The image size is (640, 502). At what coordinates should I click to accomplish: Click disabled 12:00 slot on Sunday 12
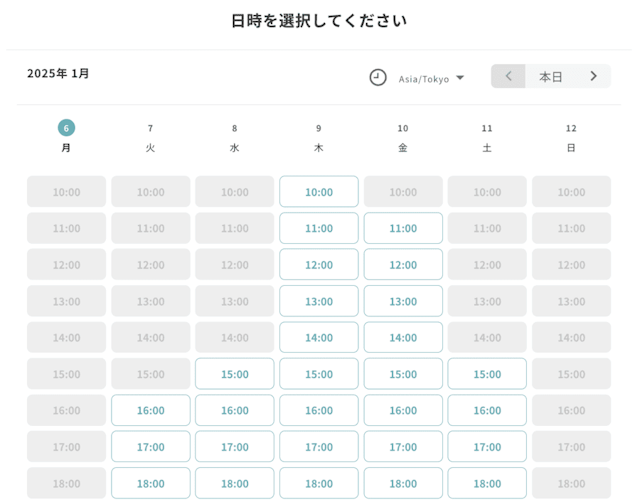571,264
